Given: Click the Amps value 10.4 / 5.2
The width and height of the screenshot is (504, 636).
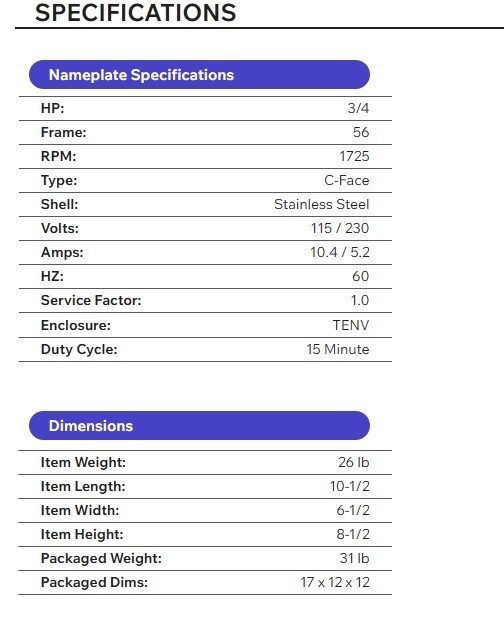Looking at the screenshot, I should (340, 252).
